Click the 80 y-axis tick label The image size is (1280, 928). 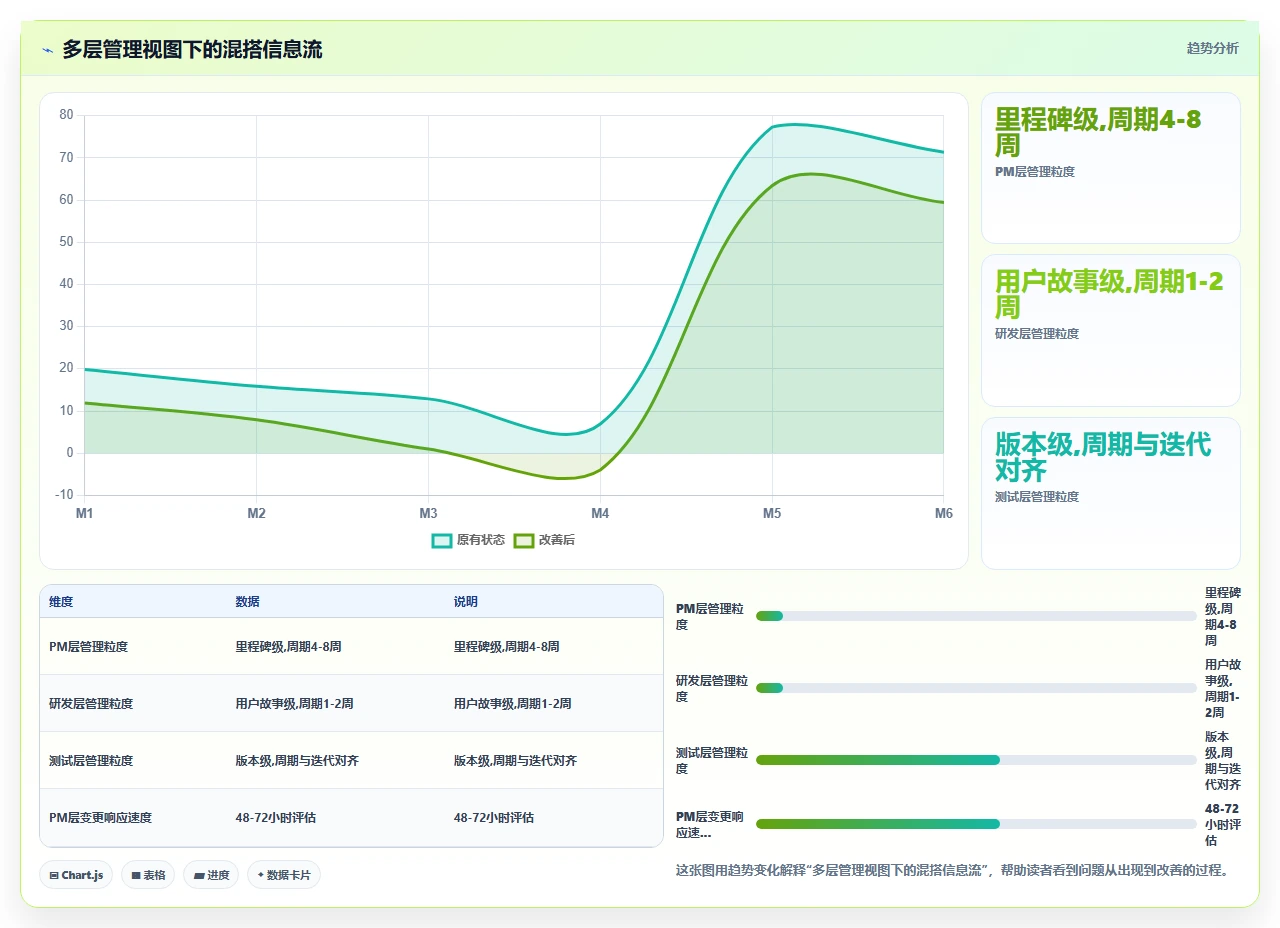pos(66,115)
